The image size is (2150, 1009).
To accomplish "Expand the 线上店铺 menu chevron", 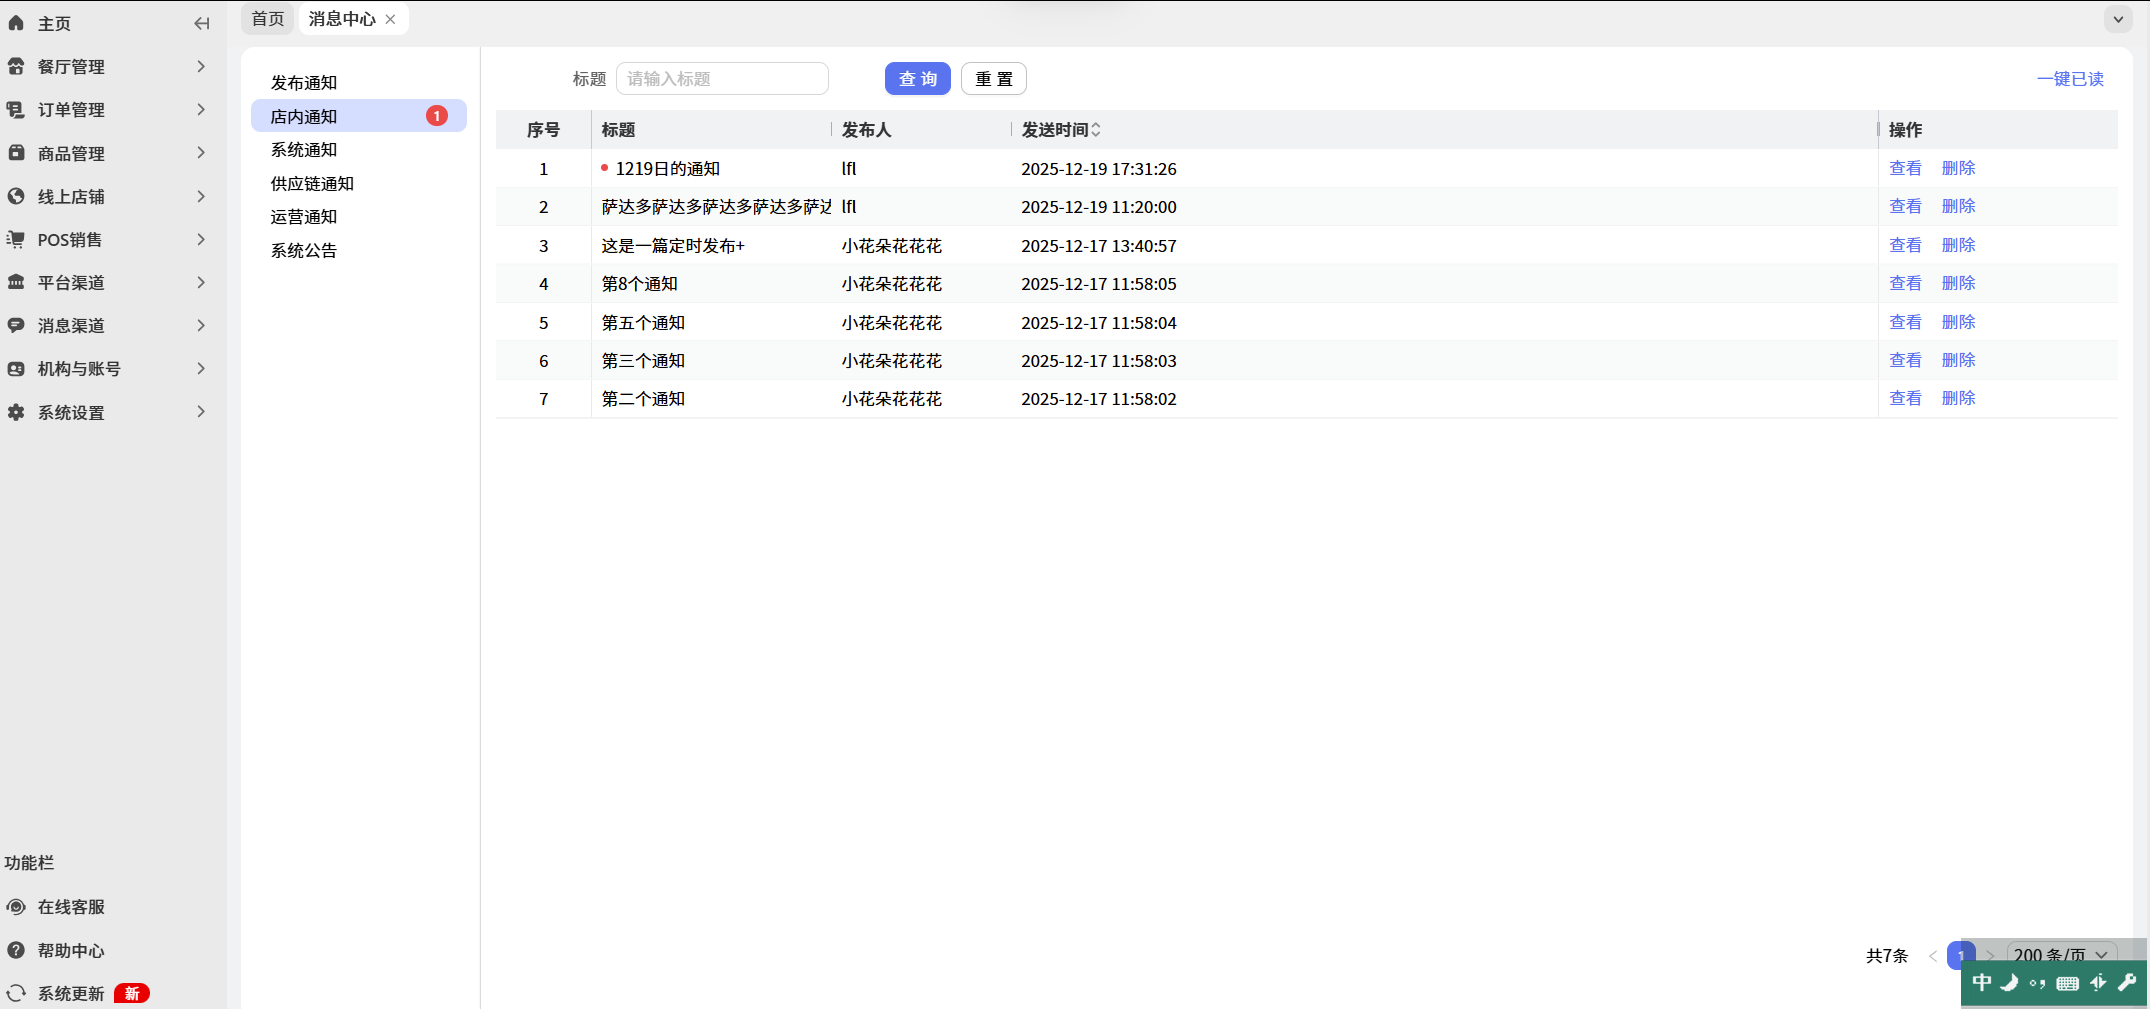I will (x=201, y=196).
